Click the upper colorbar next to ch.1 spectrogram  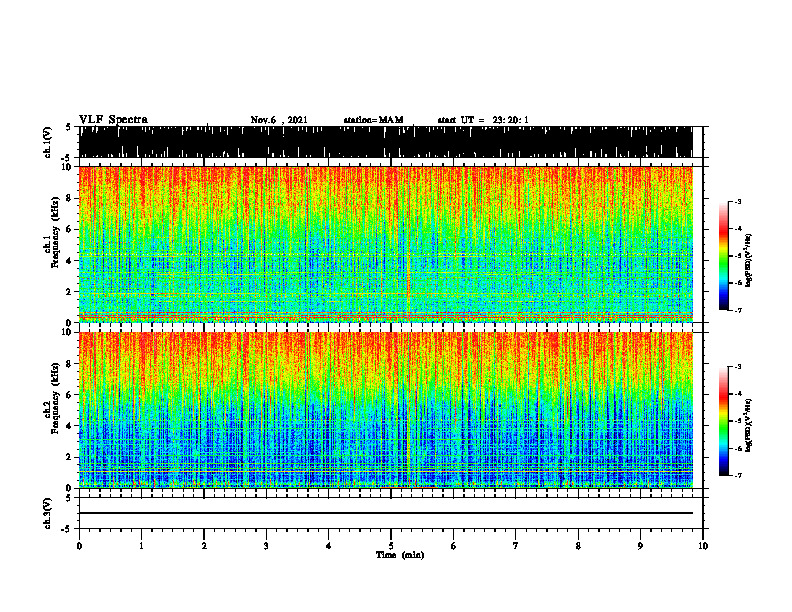[x=723, y=256]
